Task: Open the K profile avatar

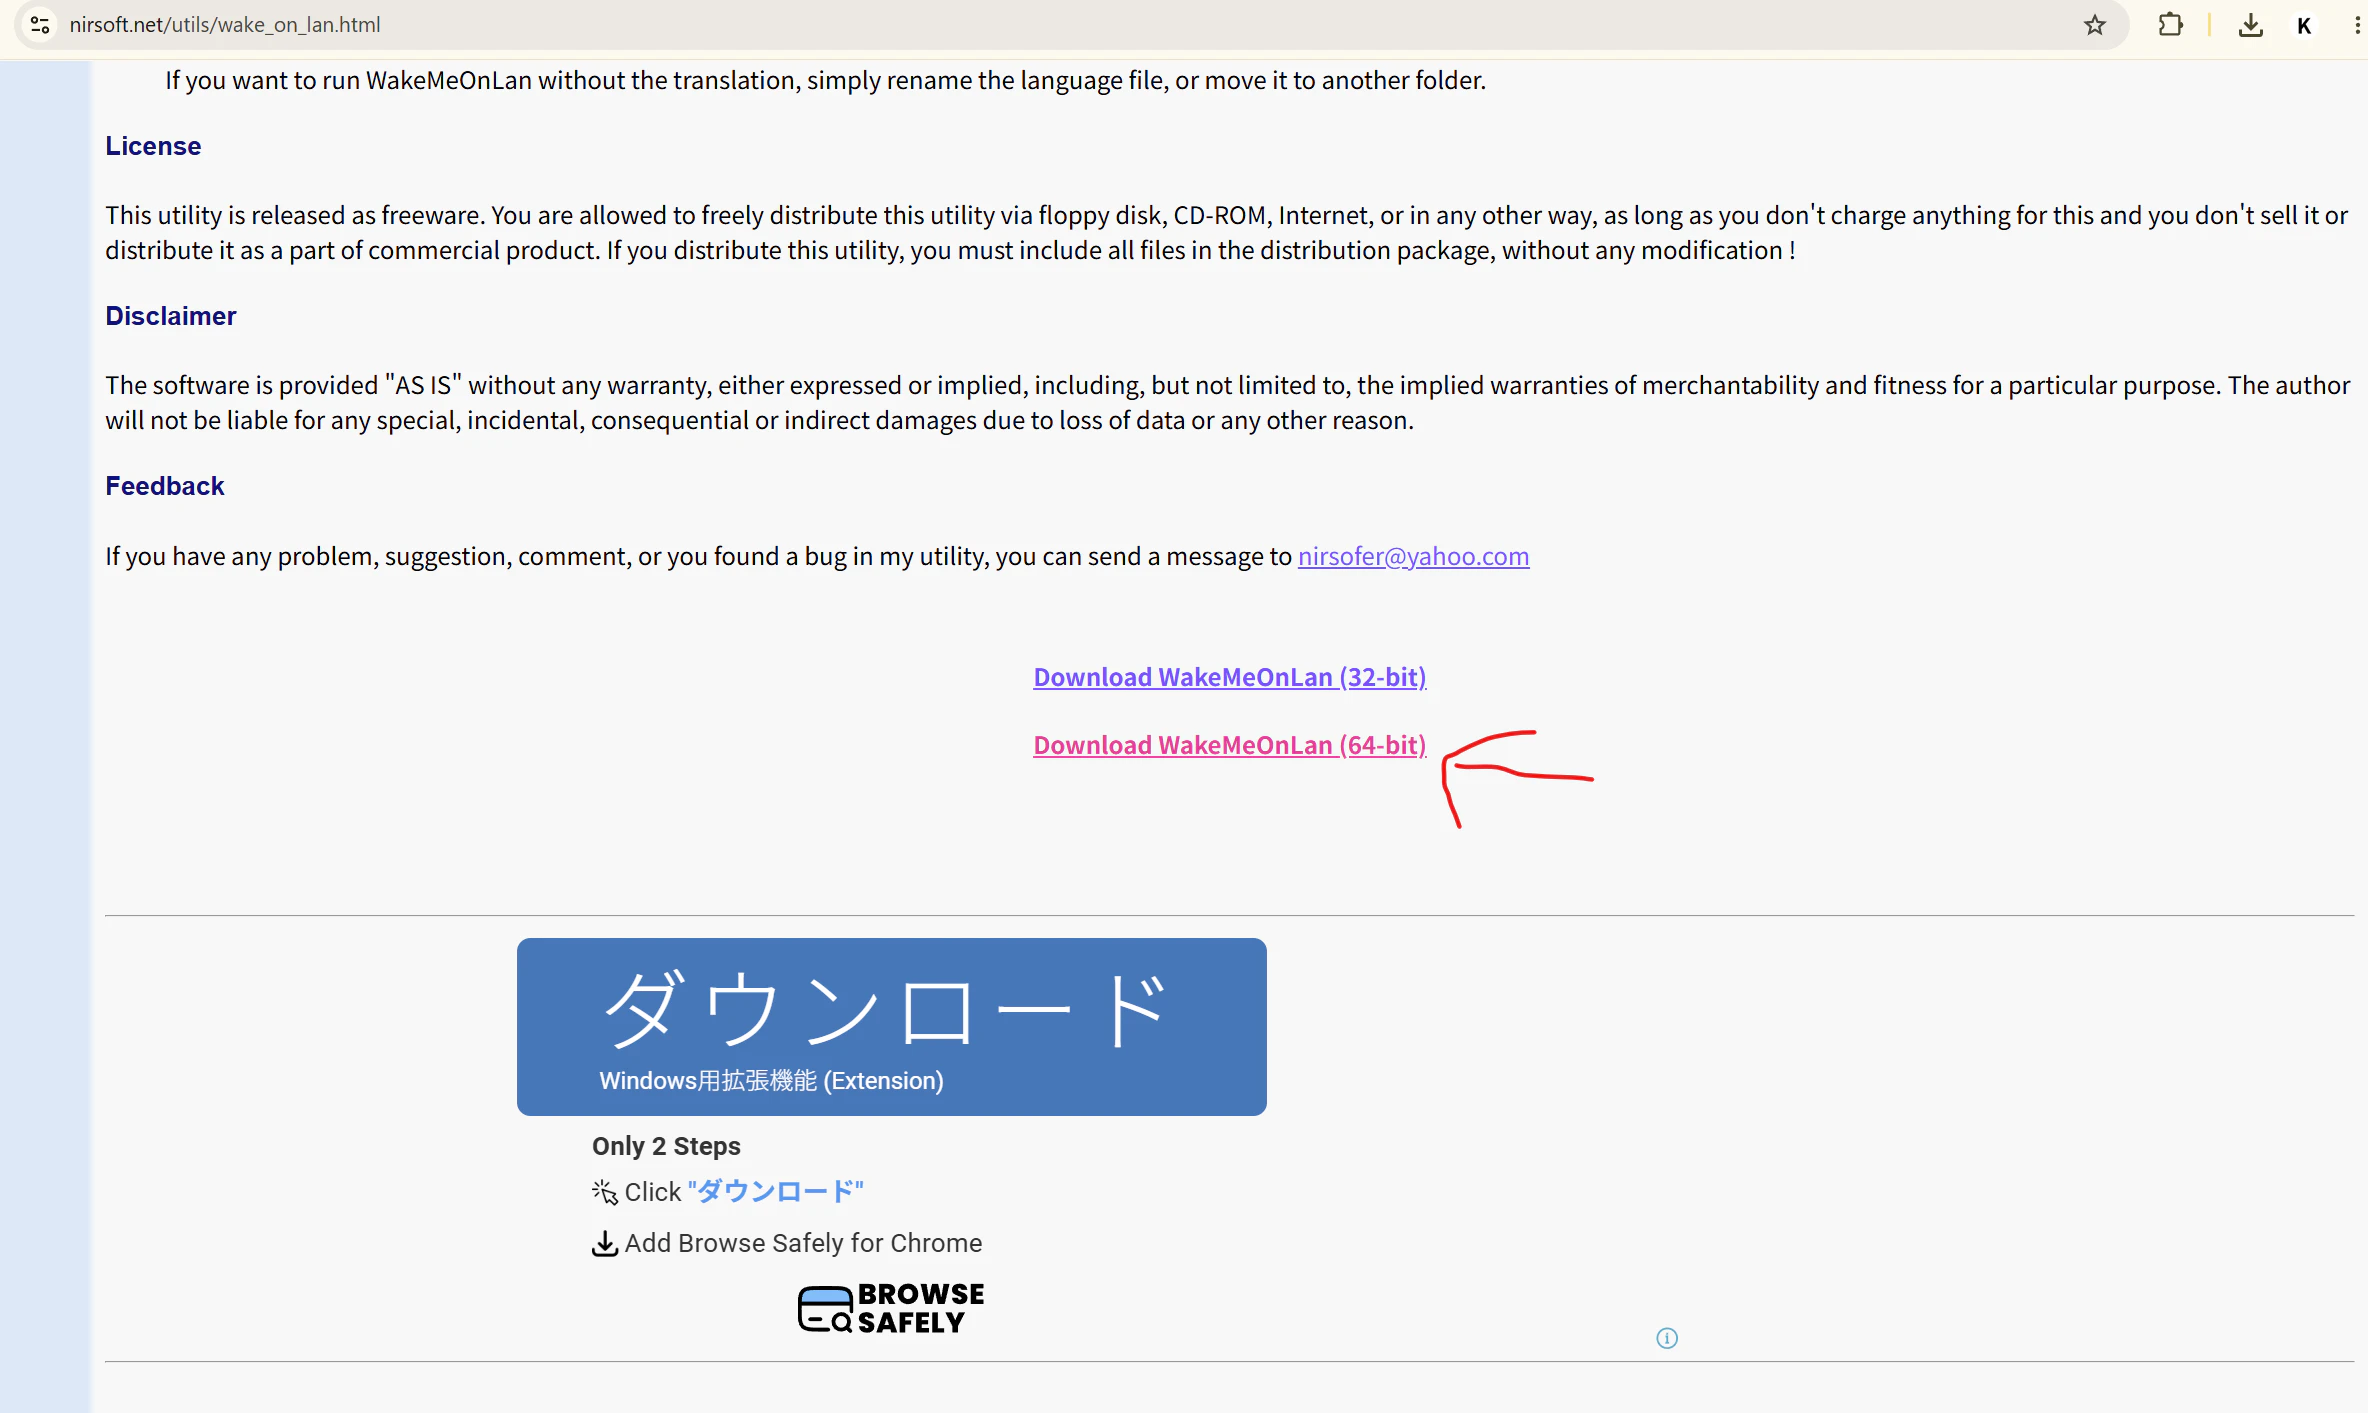Action: [2304, 25]
